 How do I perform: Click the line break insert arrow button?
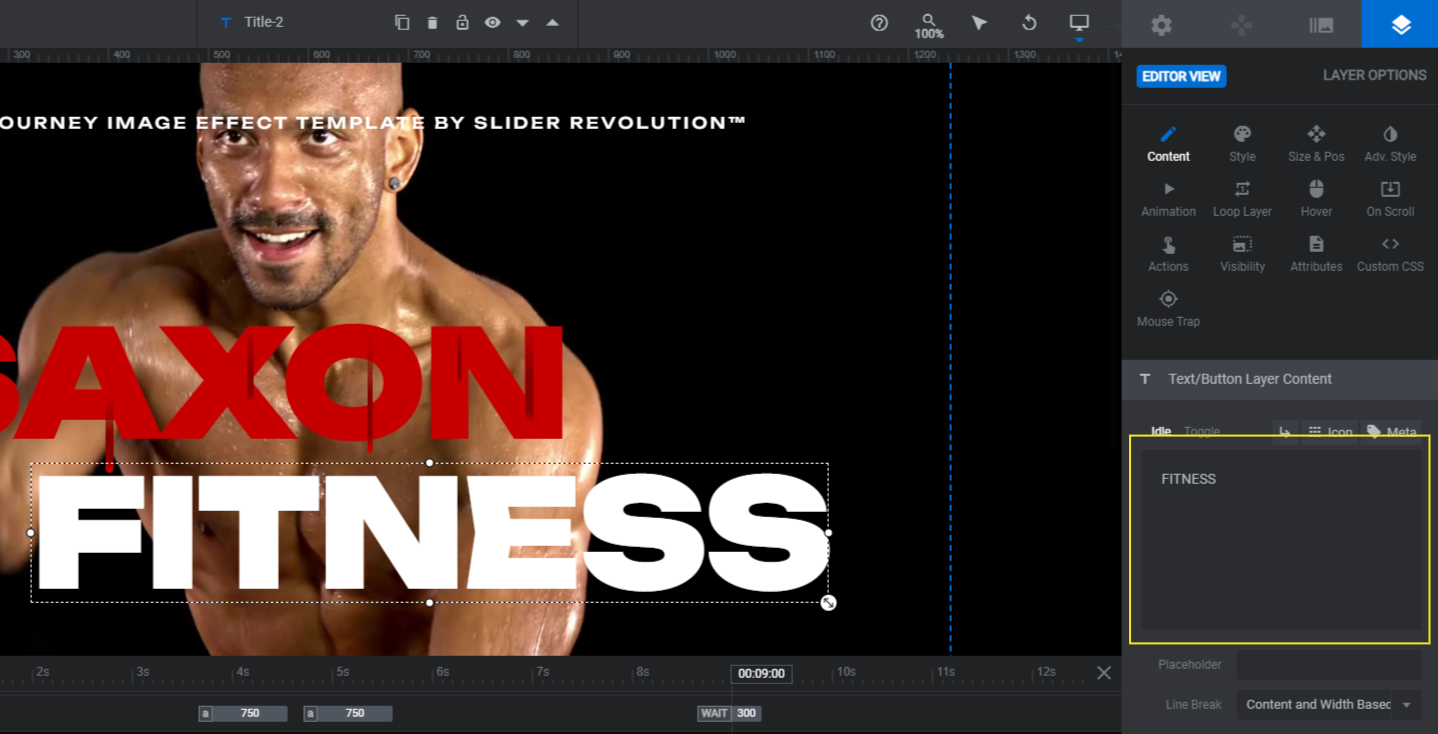coord(1285,432)
